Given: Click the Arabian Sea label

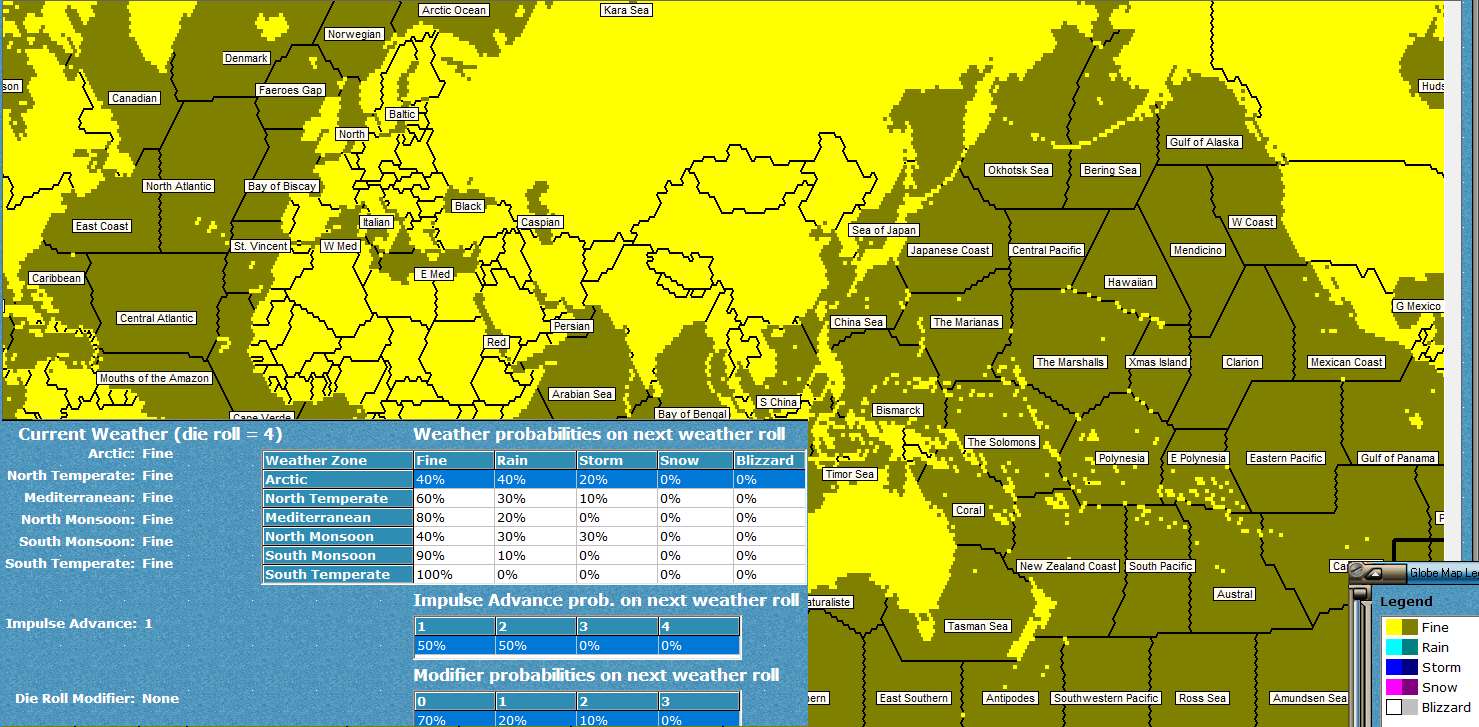Looking at the screenshot, I should tap(582, 394).
